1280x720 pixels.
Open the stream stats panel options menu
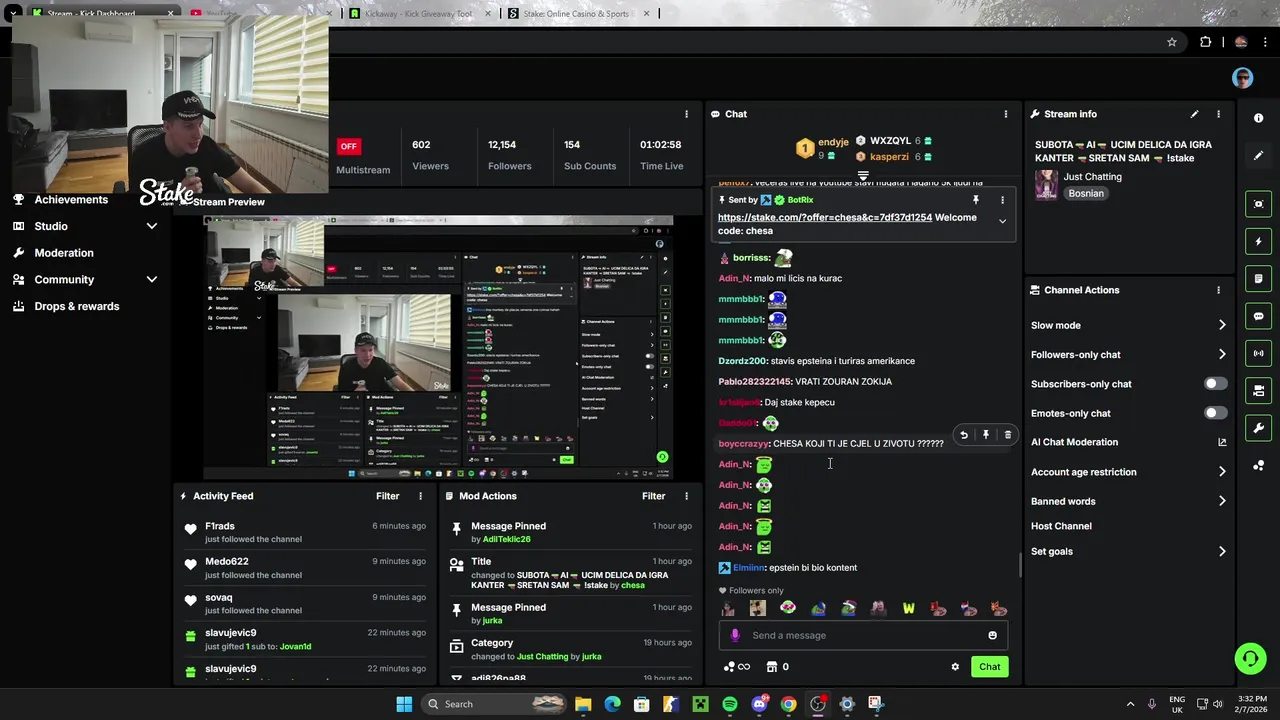(x=686, y=114)
